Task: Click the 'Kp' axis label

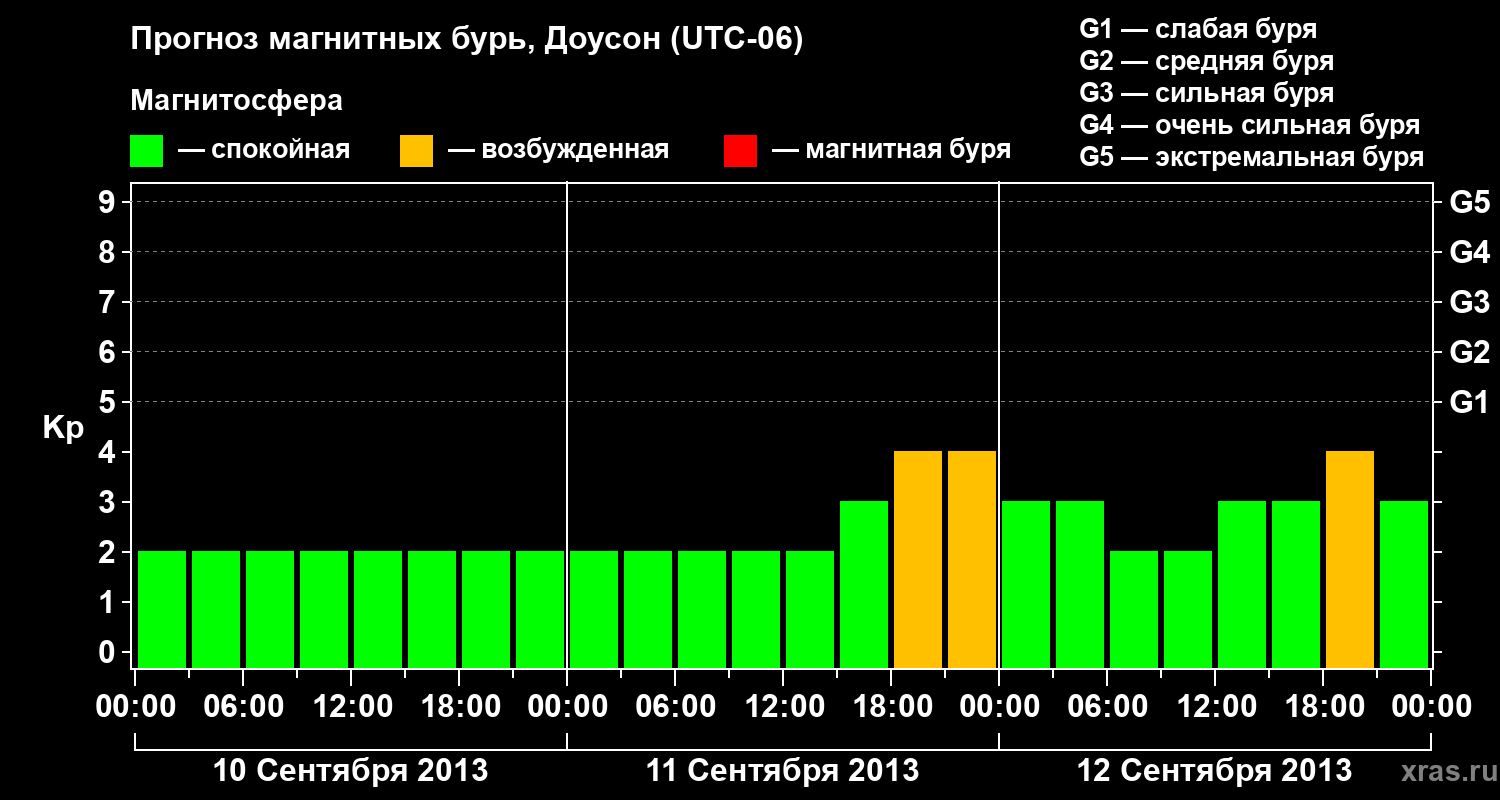Action: 63,428
